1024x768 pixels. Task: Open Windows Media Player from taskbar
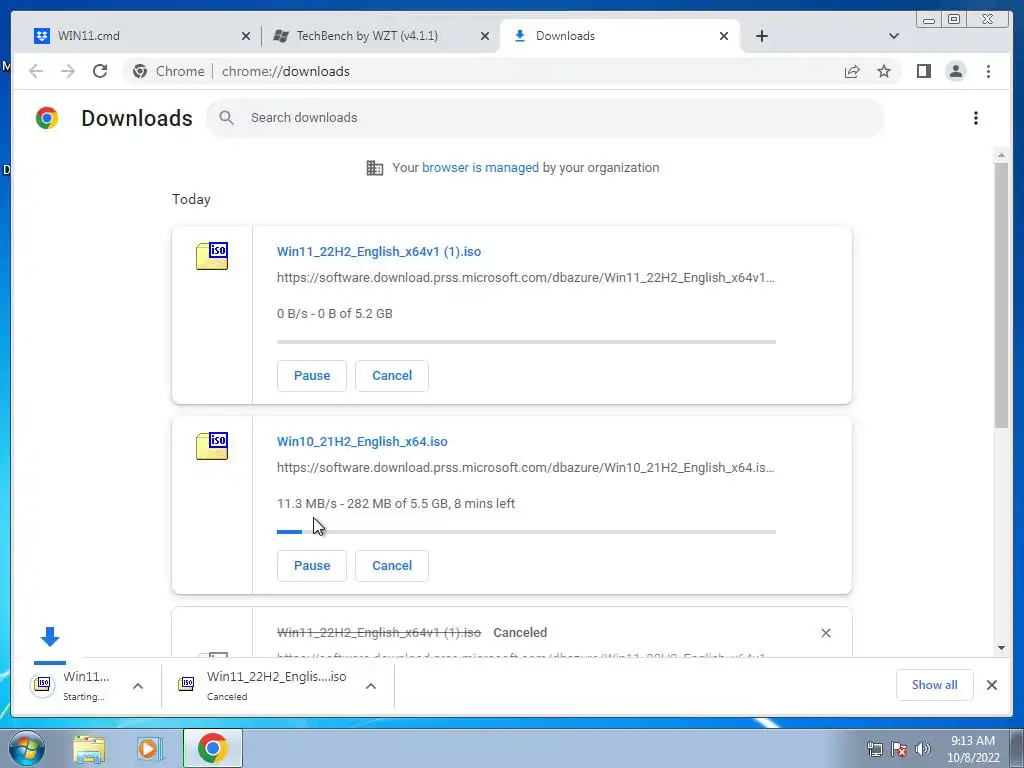click(149, 749)
